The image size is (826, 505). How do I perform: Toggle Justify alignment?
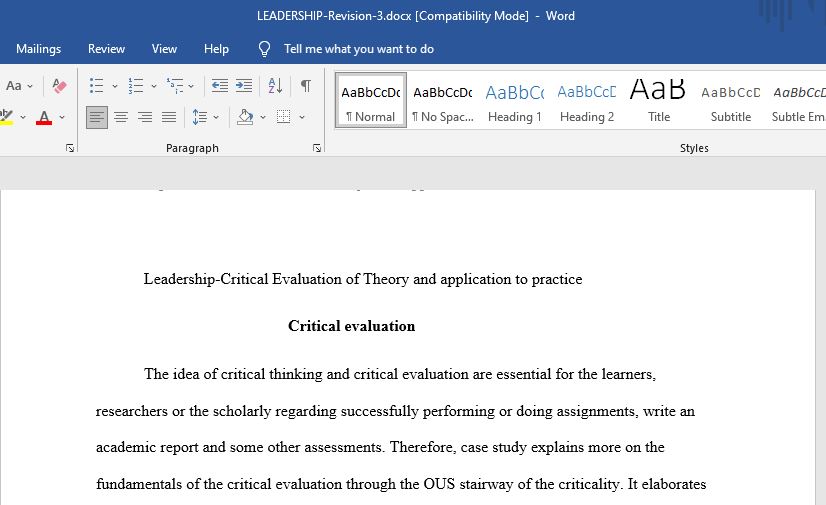tap(169, 117)
